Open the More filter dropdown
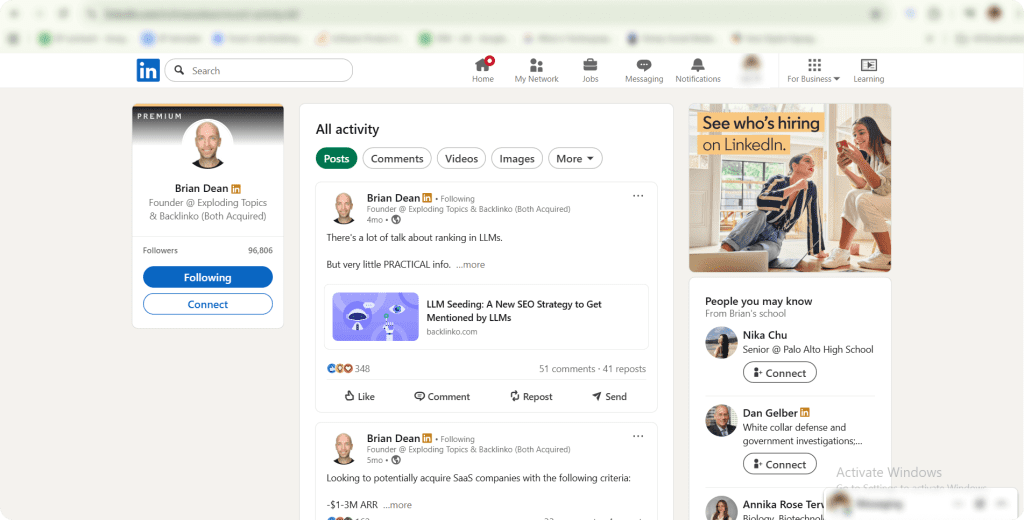This screenshot has width=1024, height=520. [575, 158]
